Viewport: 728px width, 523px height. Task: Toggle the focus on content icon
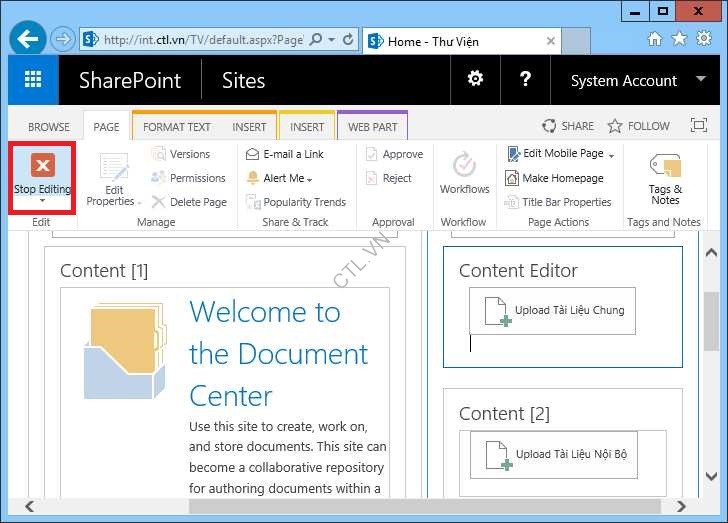click(699, 126)
